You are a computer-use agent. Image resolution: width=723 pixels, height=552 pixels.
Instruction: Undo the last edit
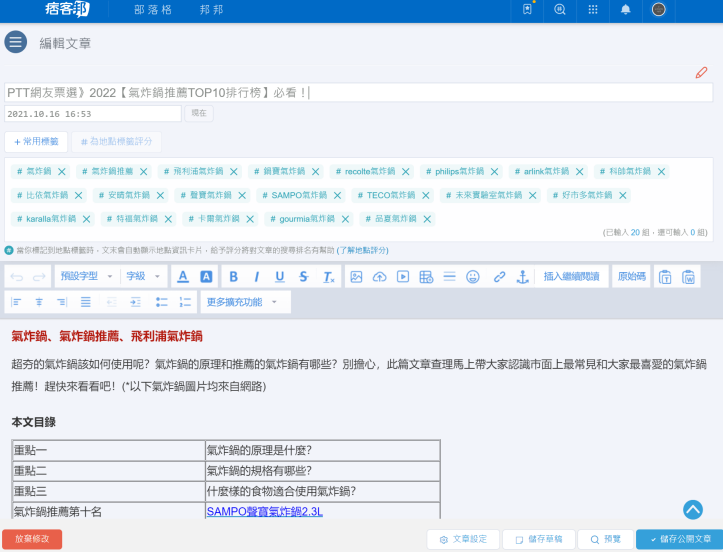pos(17,277)
